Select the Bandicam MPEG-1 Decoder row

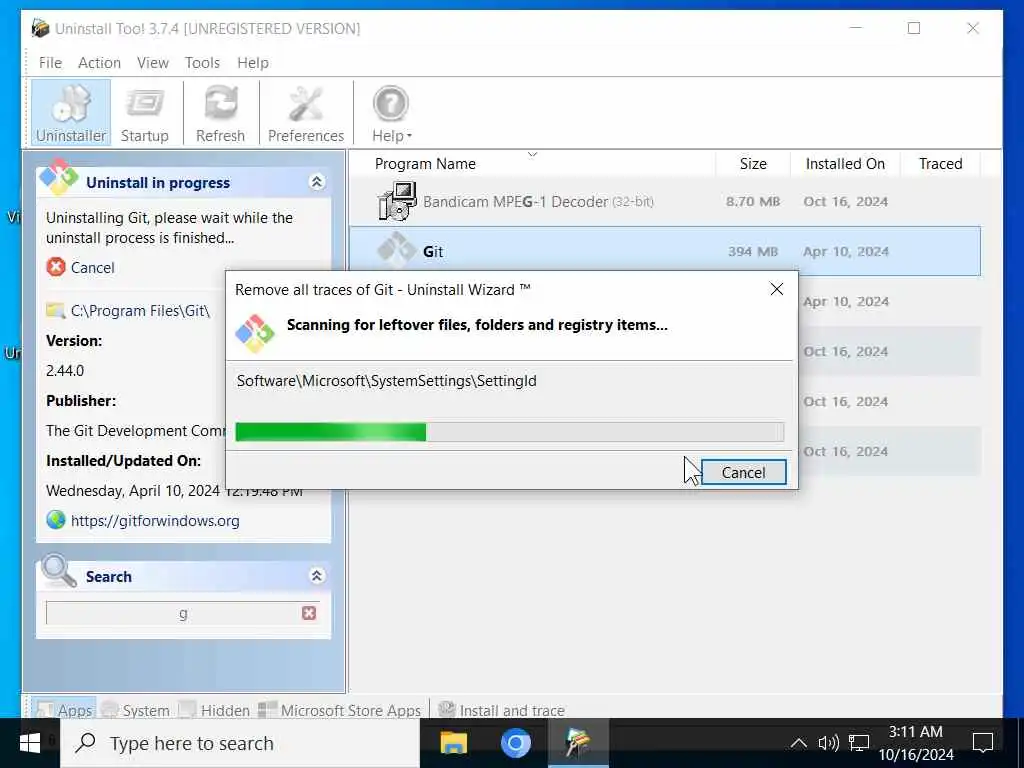[665, 201]
